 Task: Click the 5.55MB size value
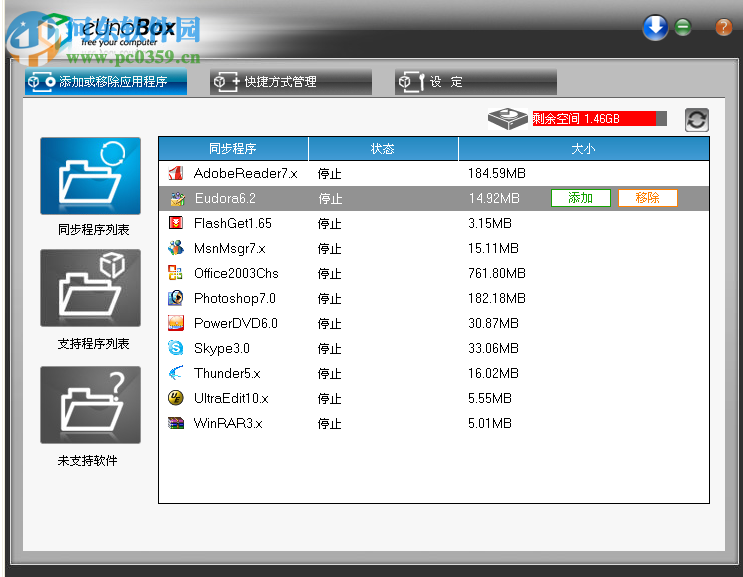pyautogui.click(x=489, y=398)
